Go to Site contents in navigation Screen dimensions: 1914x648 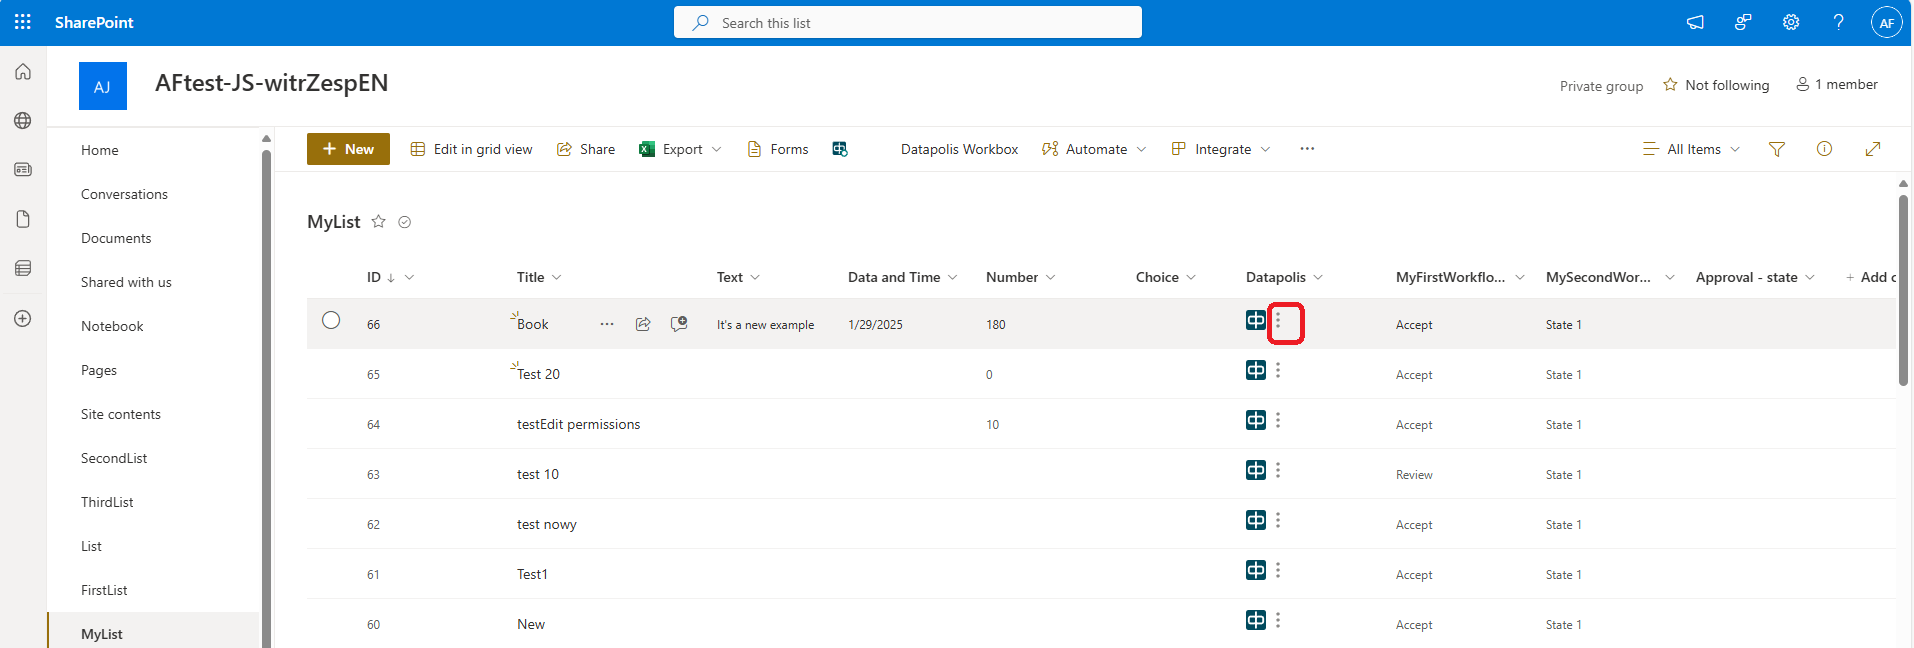121,414
